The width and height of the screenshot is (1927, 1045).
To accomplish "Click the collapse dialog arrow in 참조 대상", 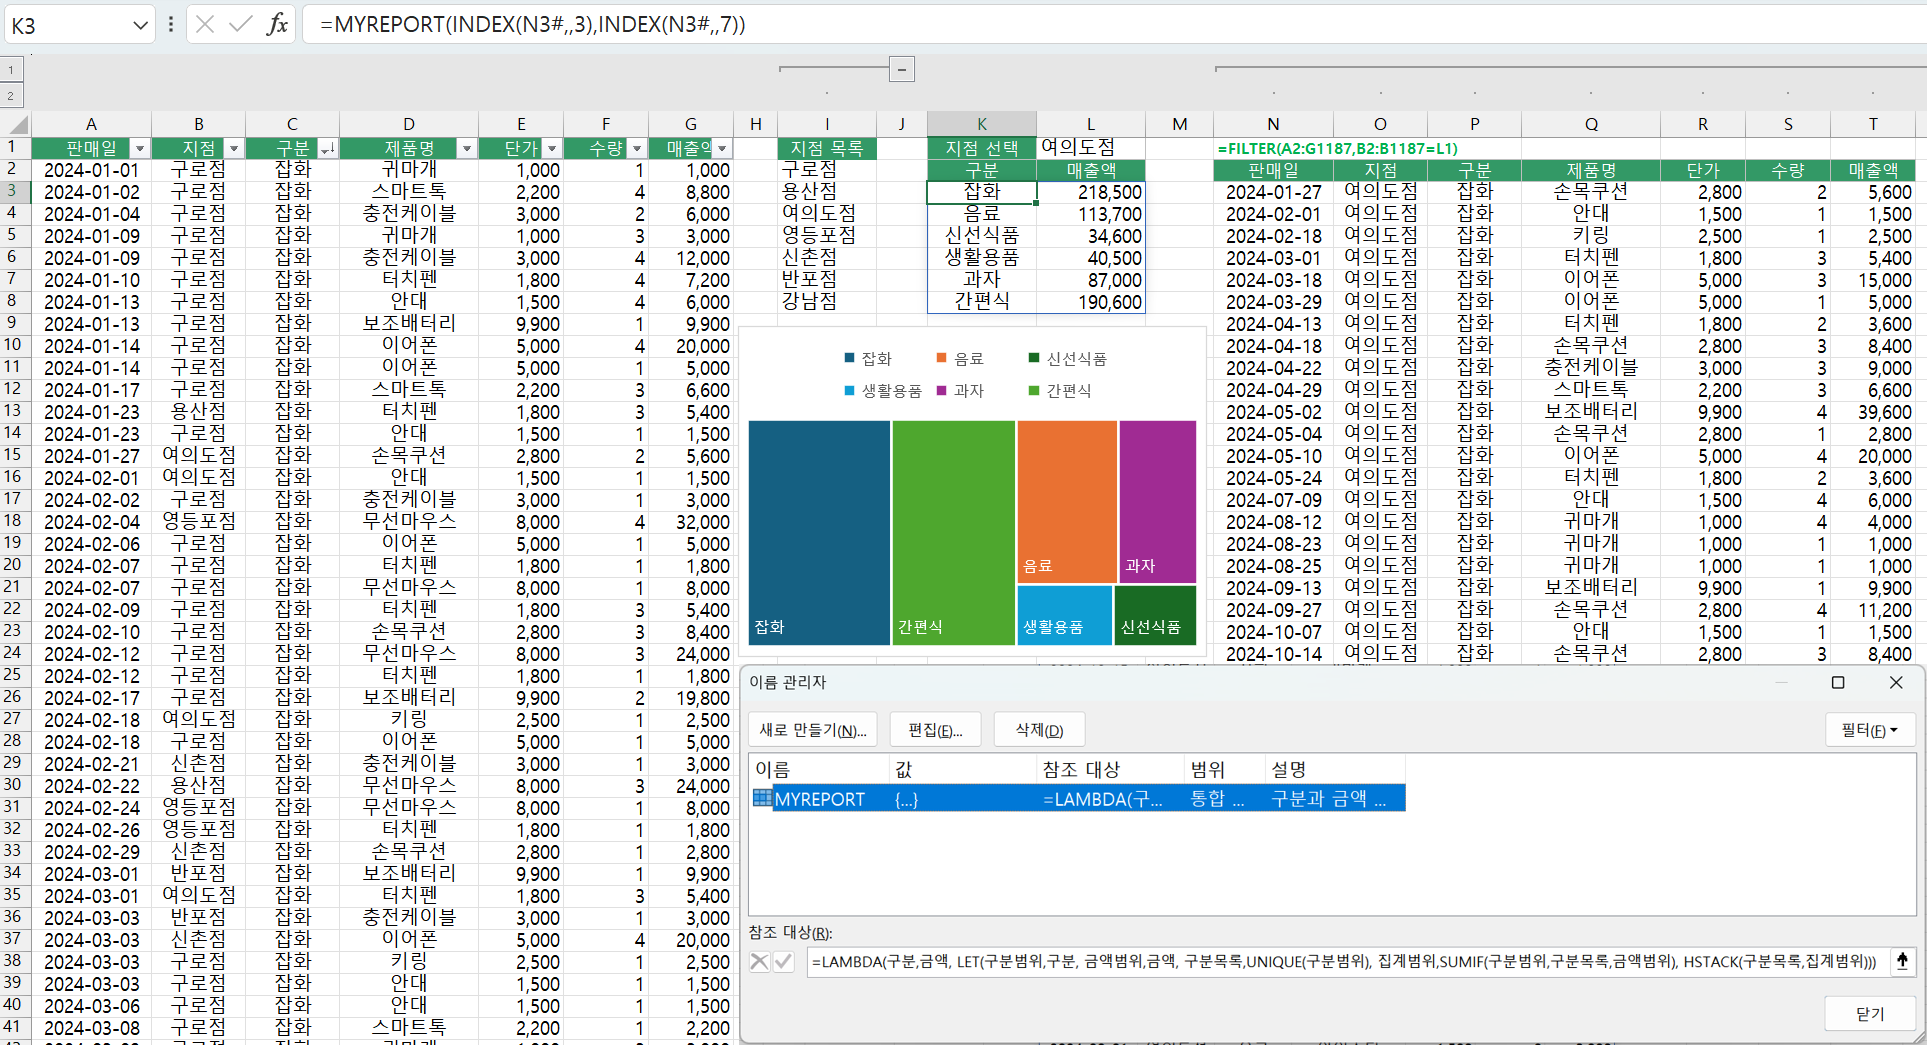I will pos(1902,961).
